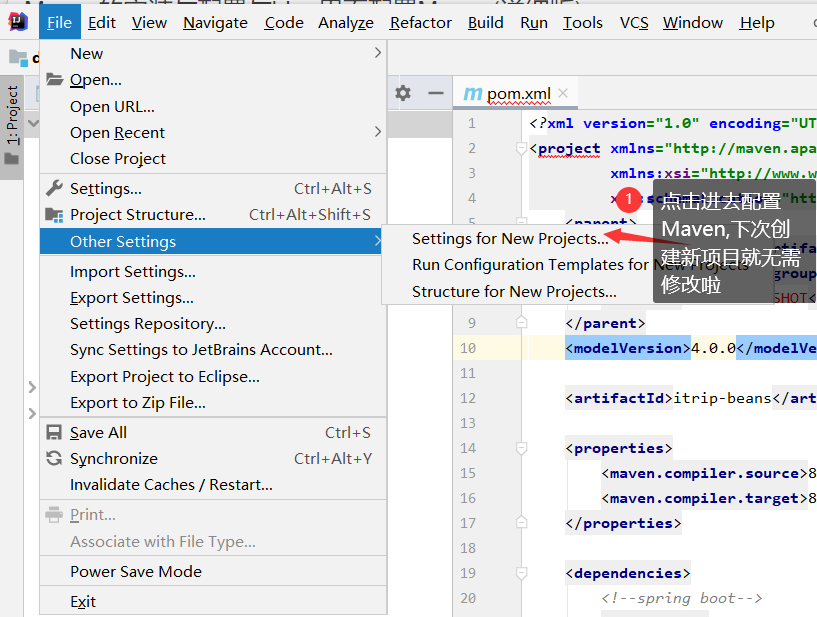Expand the Open Recent submenu arrow

pyautogui.click(x=377, y=132)
